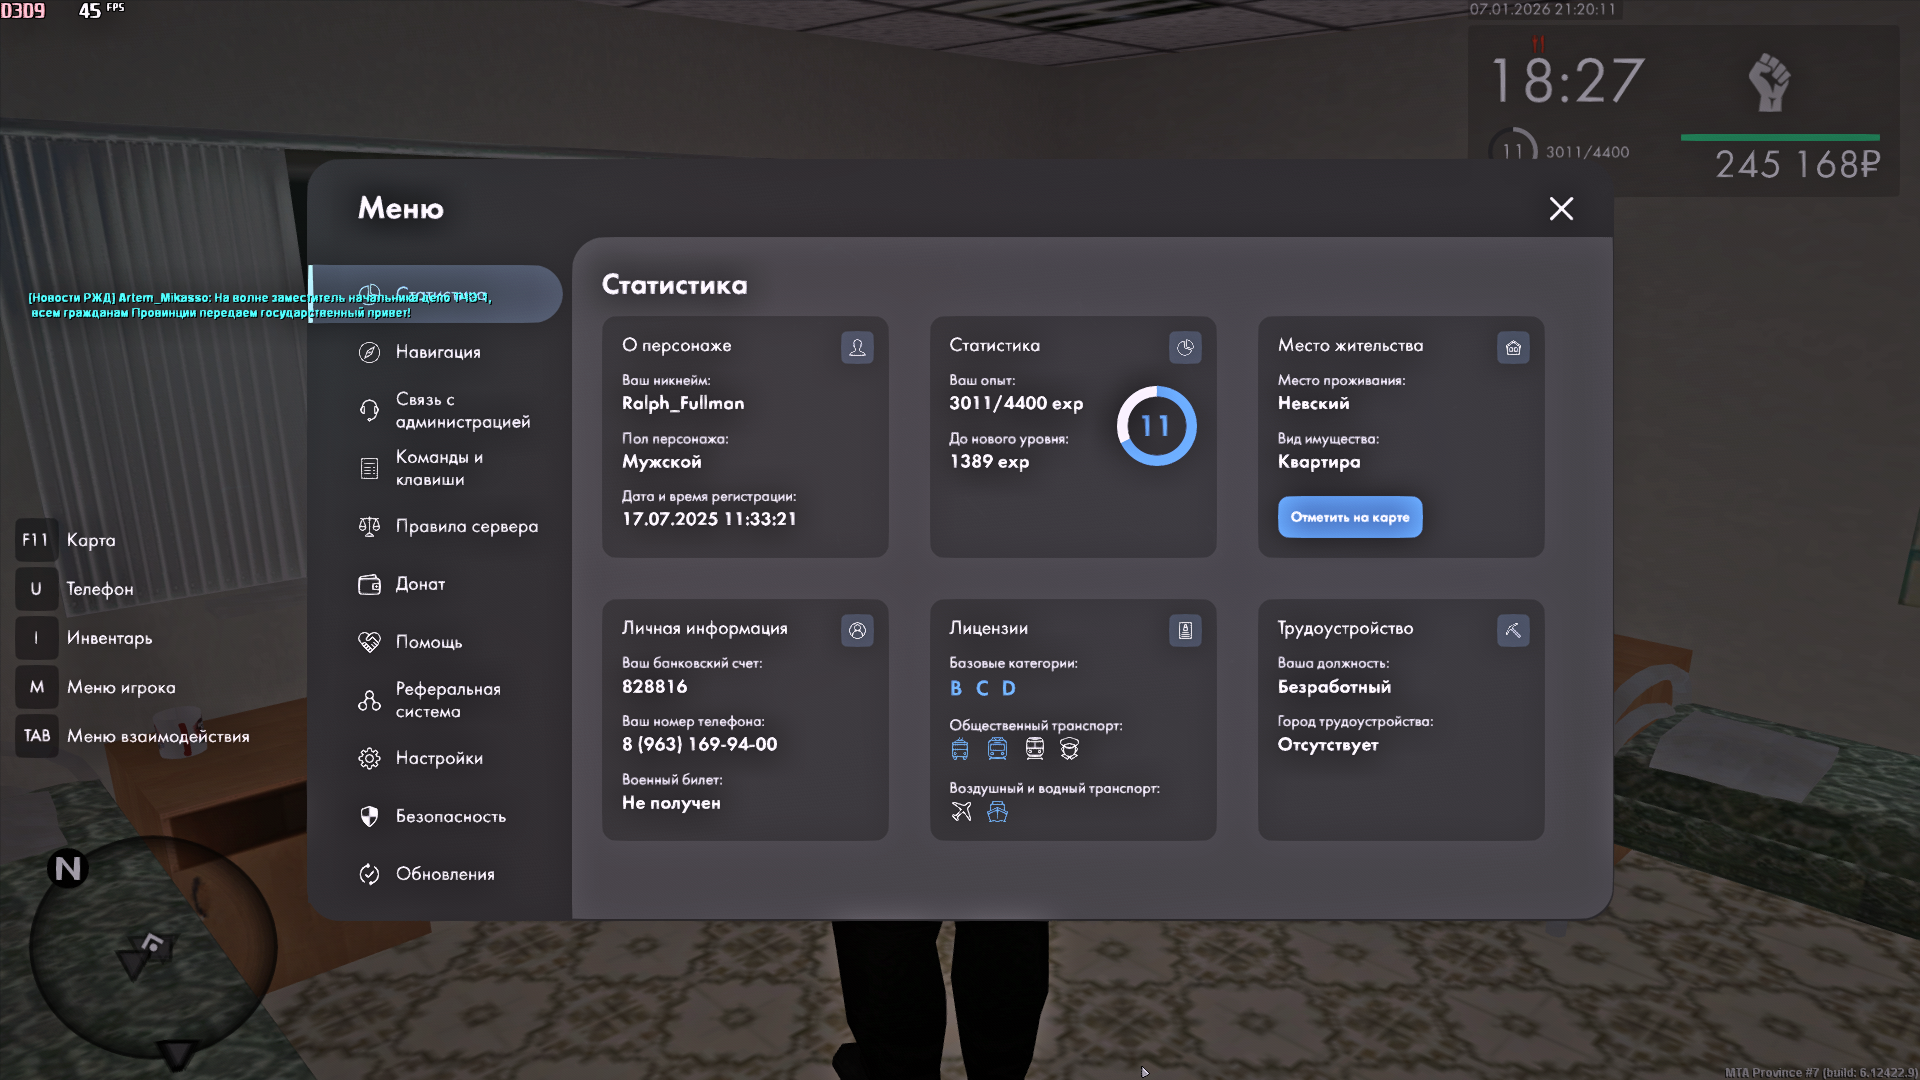Click the document icon in Лицензии card

[1185, 630]
